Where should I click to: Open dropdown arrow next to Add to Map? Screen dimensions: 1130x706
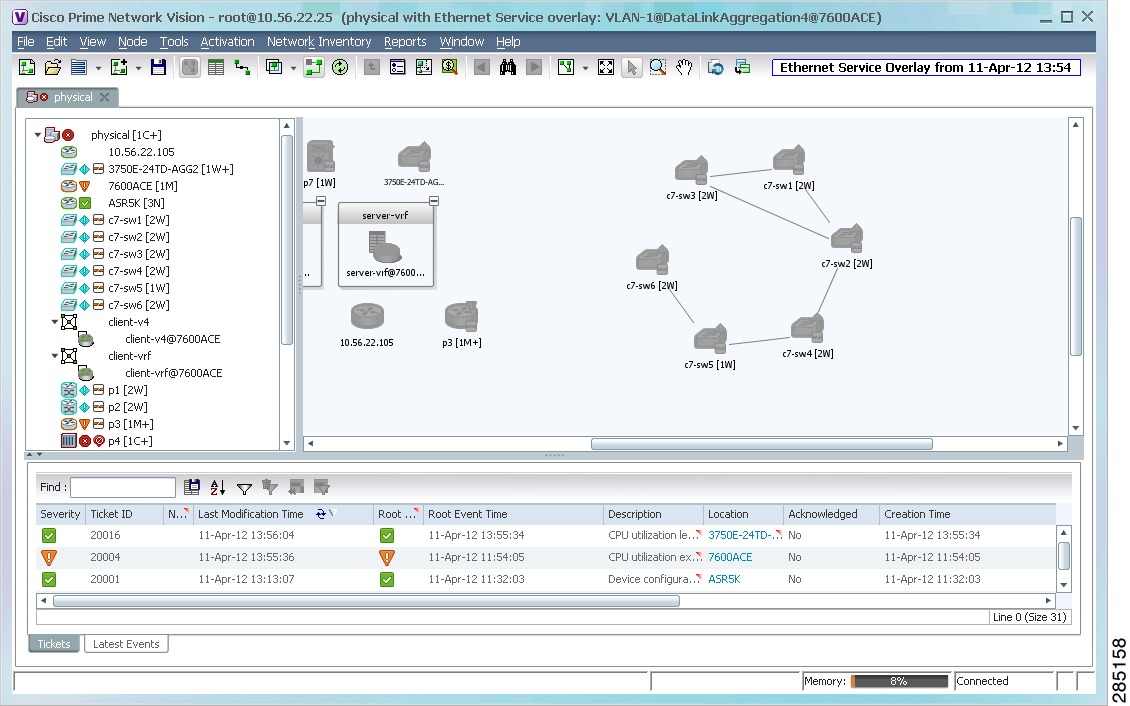138,68
